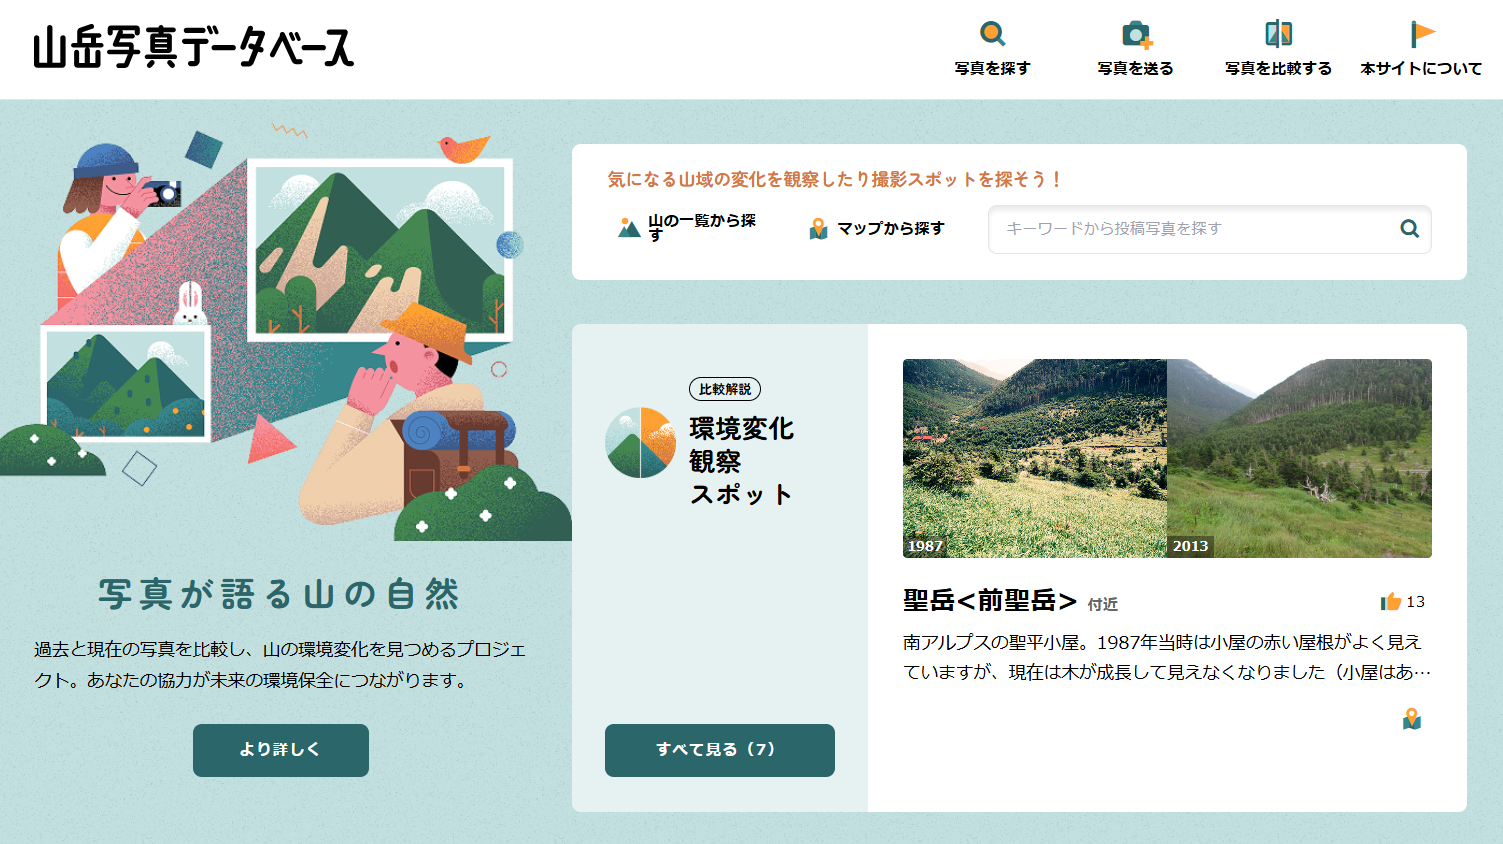The width and height of the screenshot is (1503, 844).
Task: Click the map pin icon beside マップから探す
Action: [x=818, y=229]
